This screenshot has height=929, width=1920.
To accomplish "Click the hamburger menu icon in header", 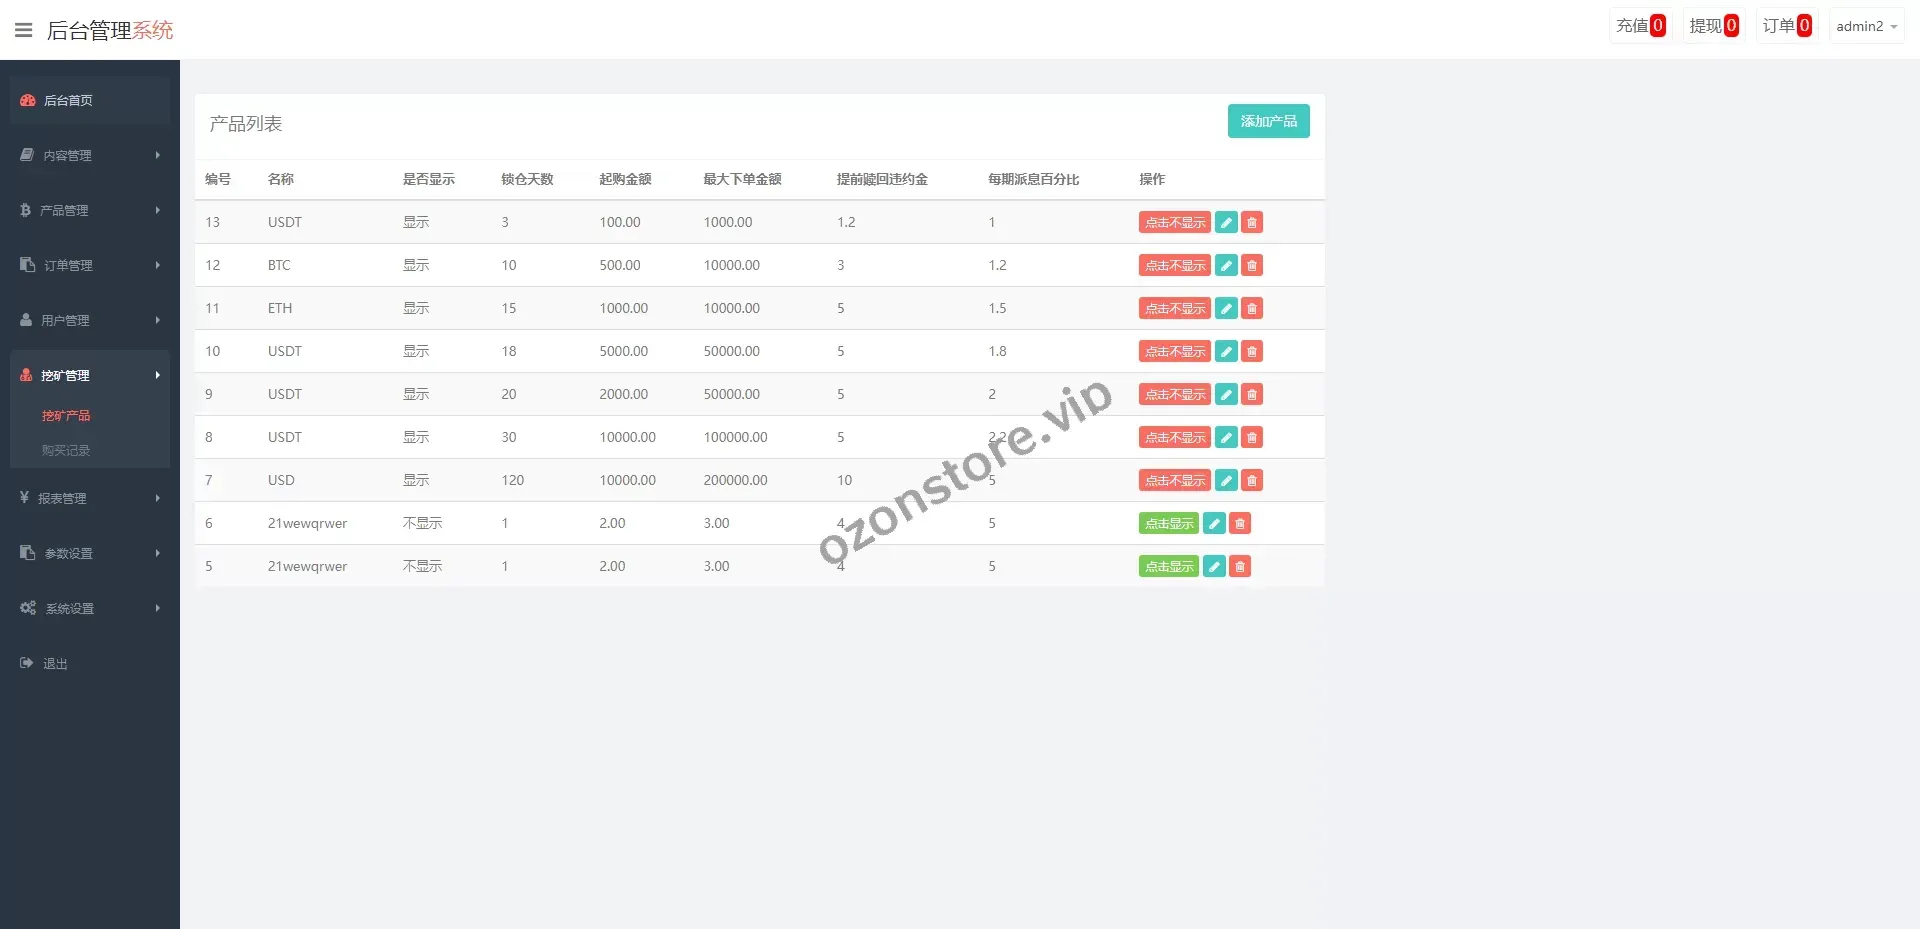I will point(24,30).
